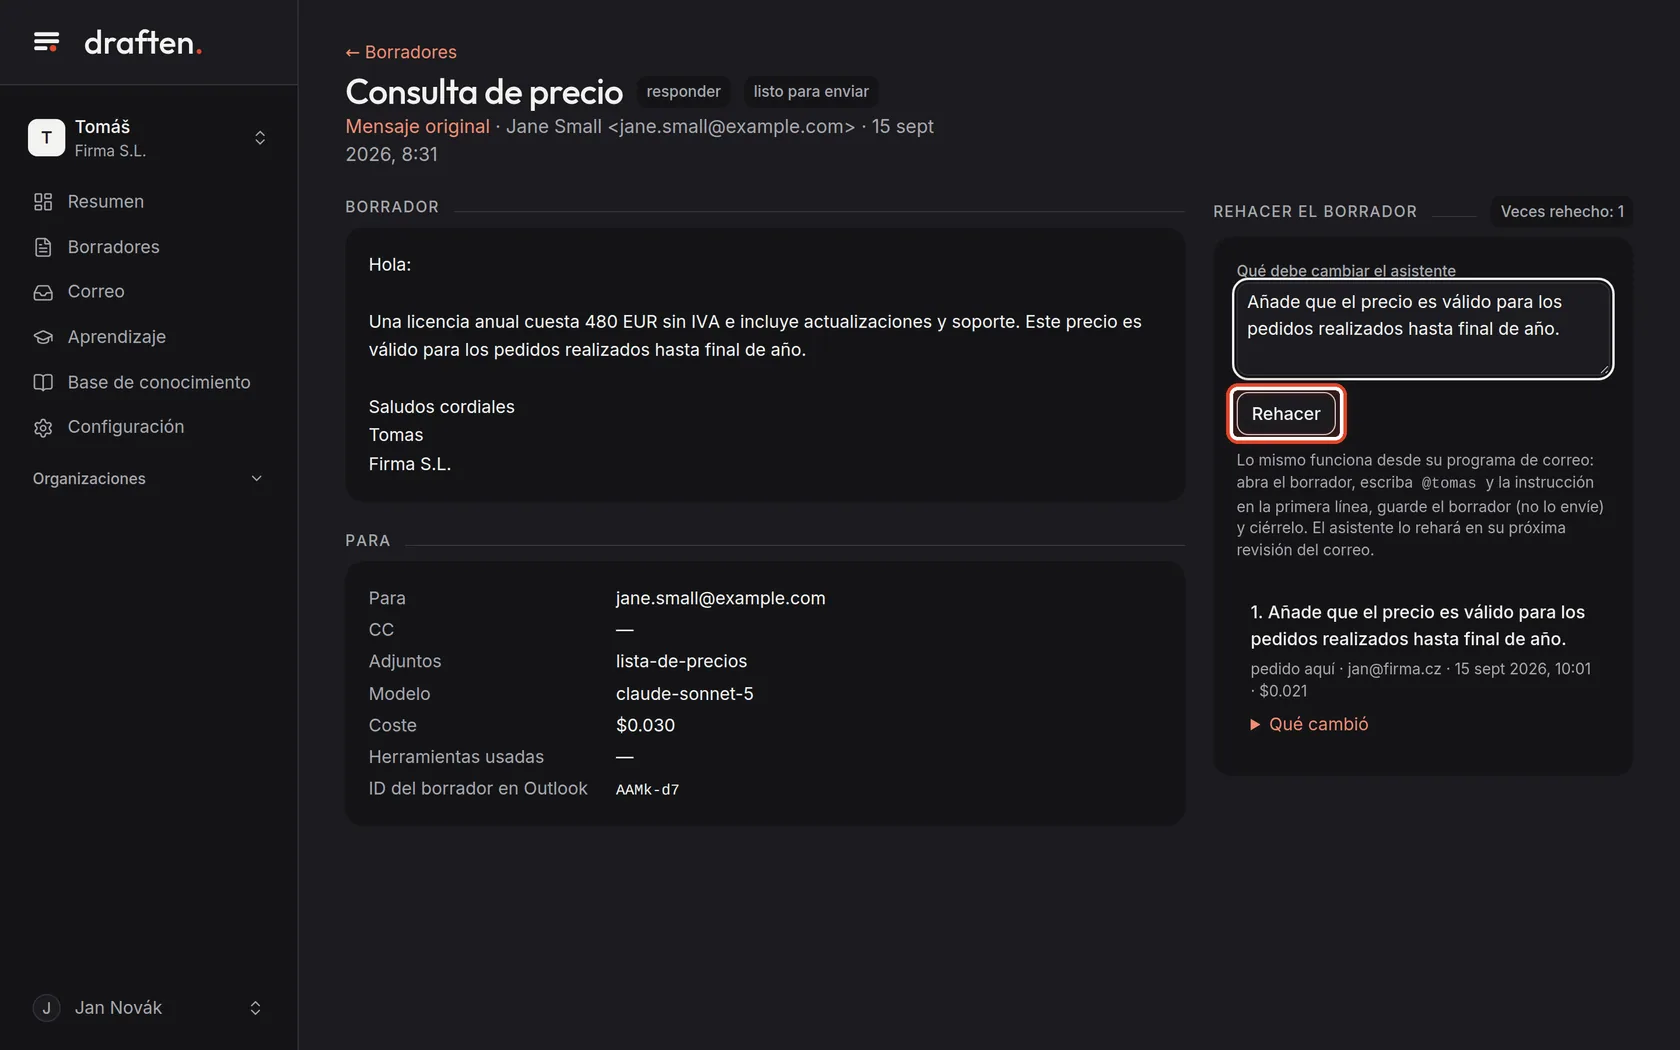Click the Correo inbox icon

point(43,292)
